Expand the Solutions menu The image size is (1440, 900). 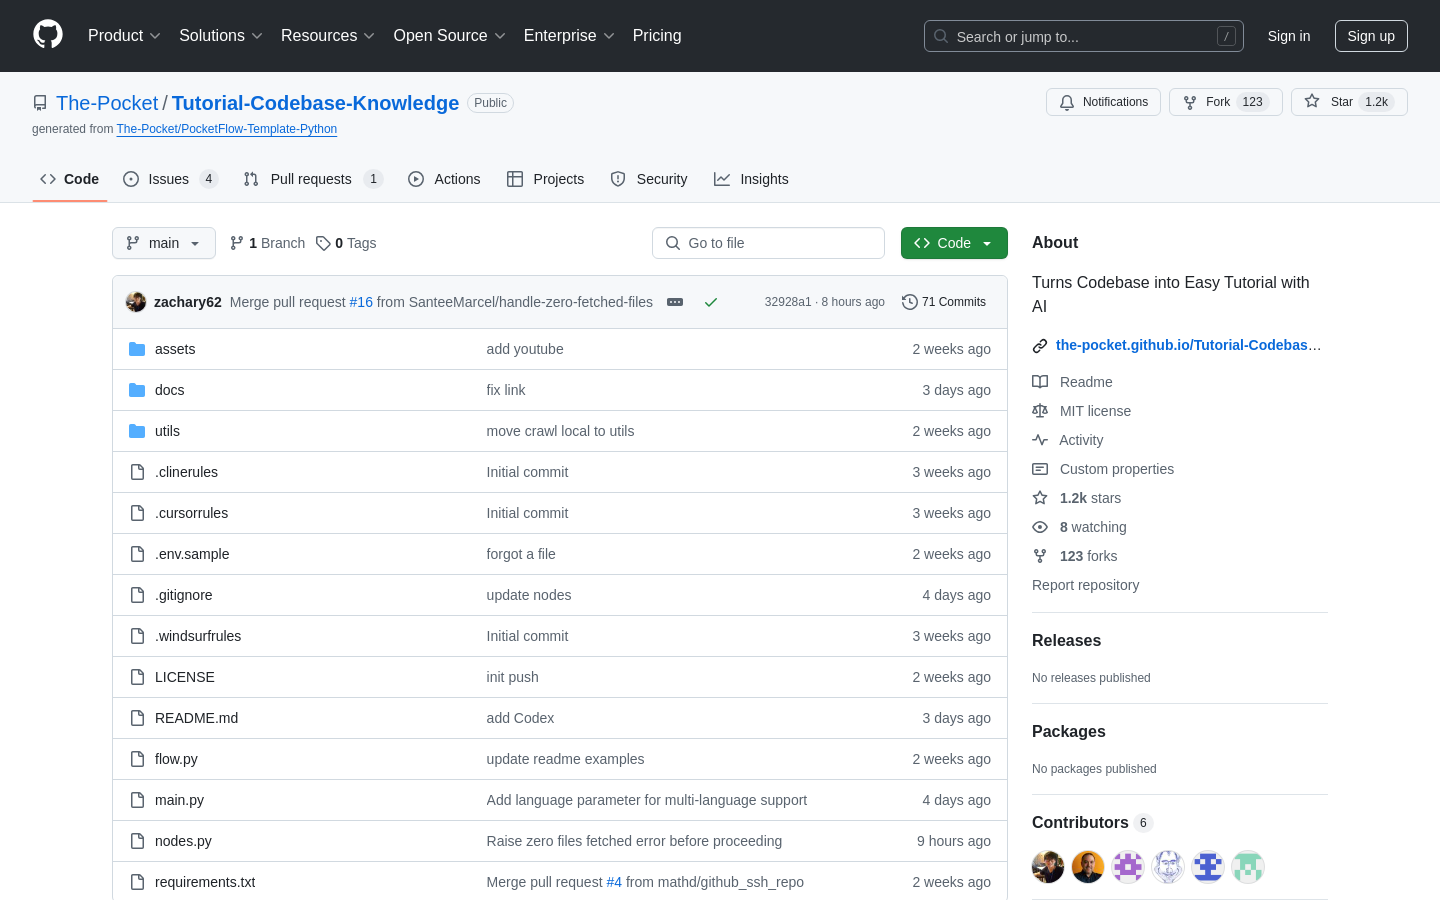[x=220, y=35]
